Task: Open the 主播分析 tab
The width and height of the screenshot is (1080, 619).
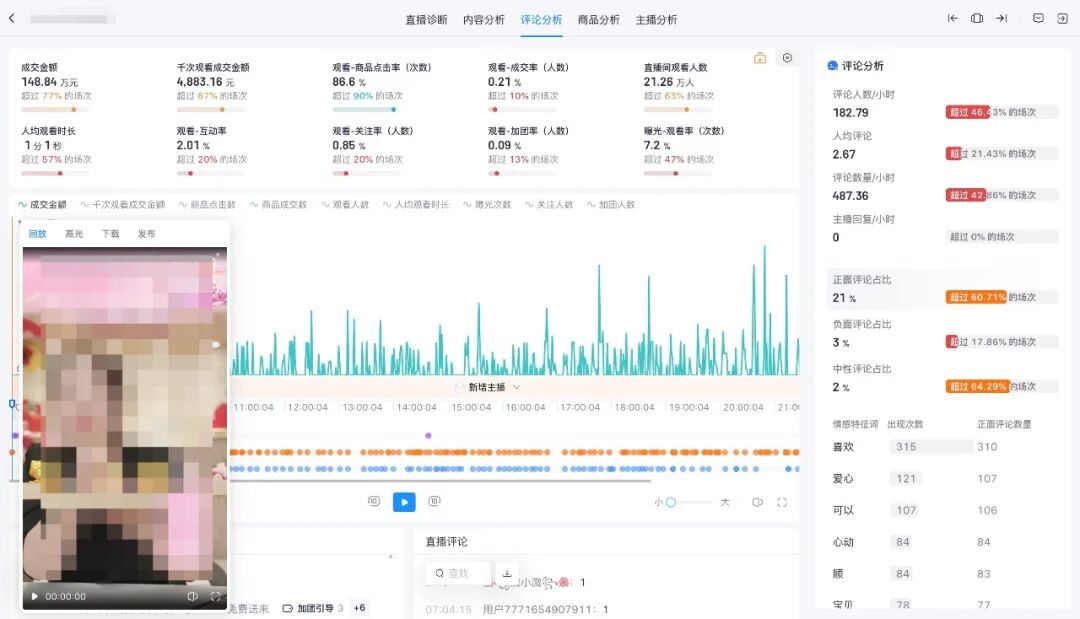Action: click(x=656, y=20)
